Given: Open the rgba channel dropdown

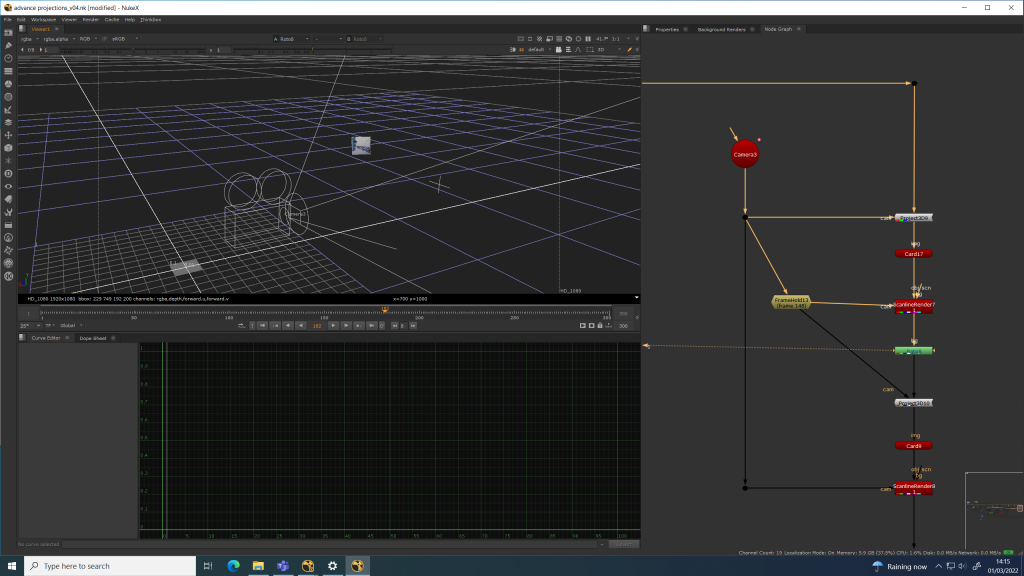Looking at the screenshot, I should [x=29, y=39].
